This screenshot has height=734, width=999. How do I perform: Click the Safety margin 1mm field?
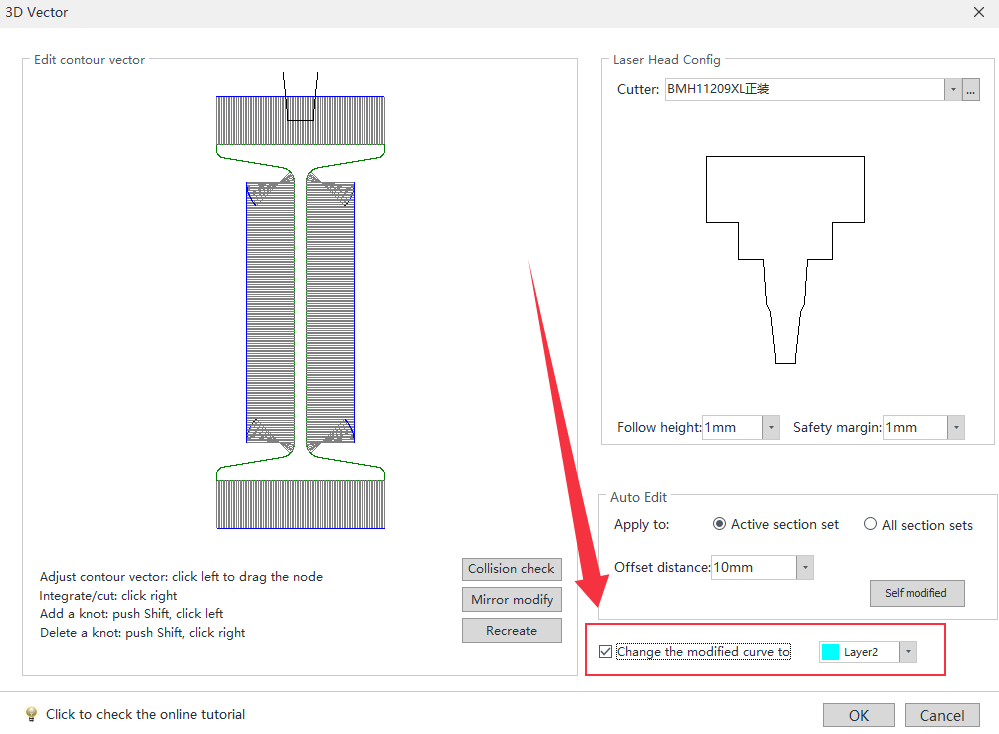click(x=915, y=428)
